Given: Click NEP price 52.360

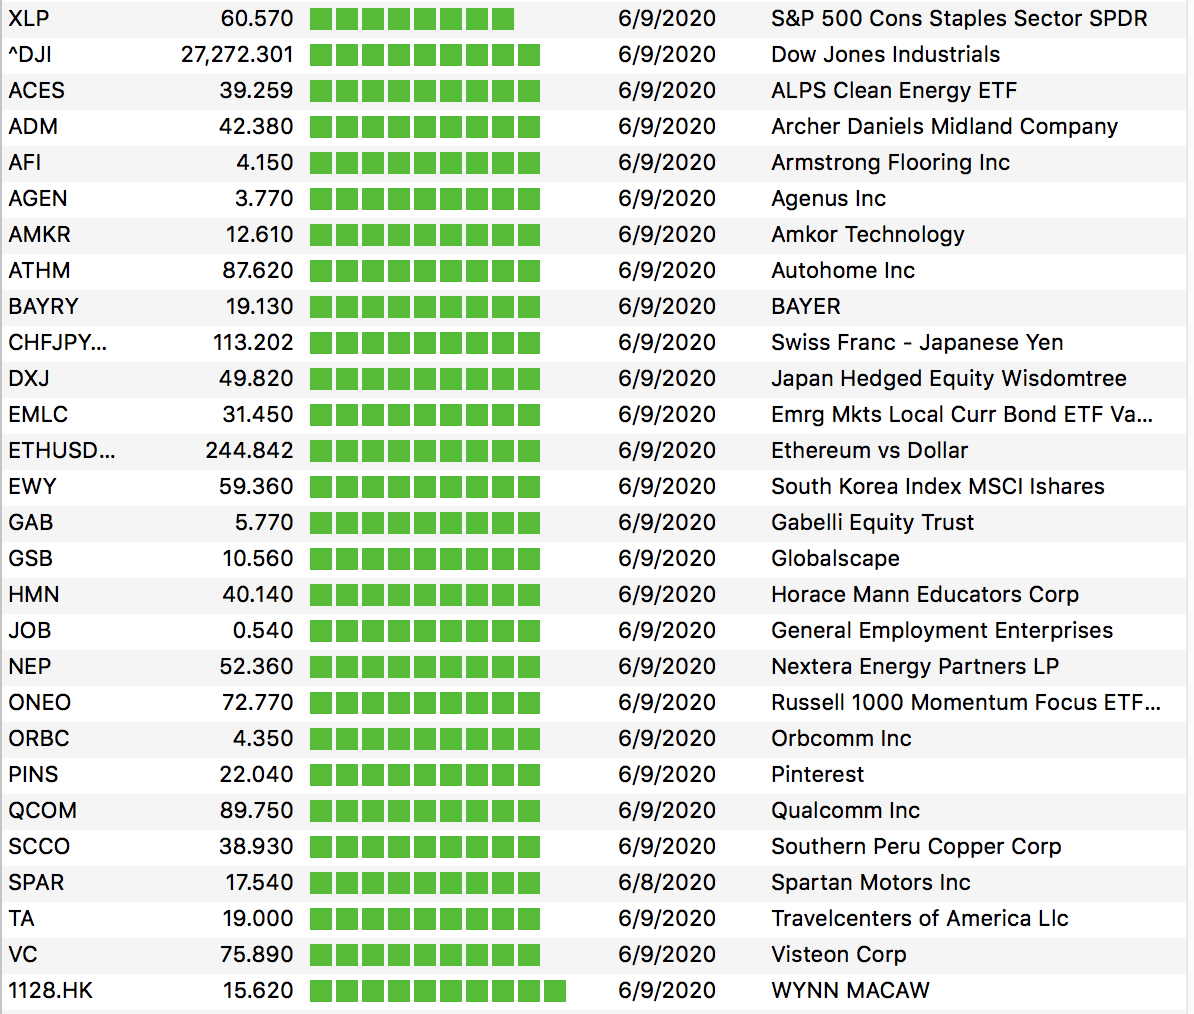Looking at the screenshot, I should (256, 667).
